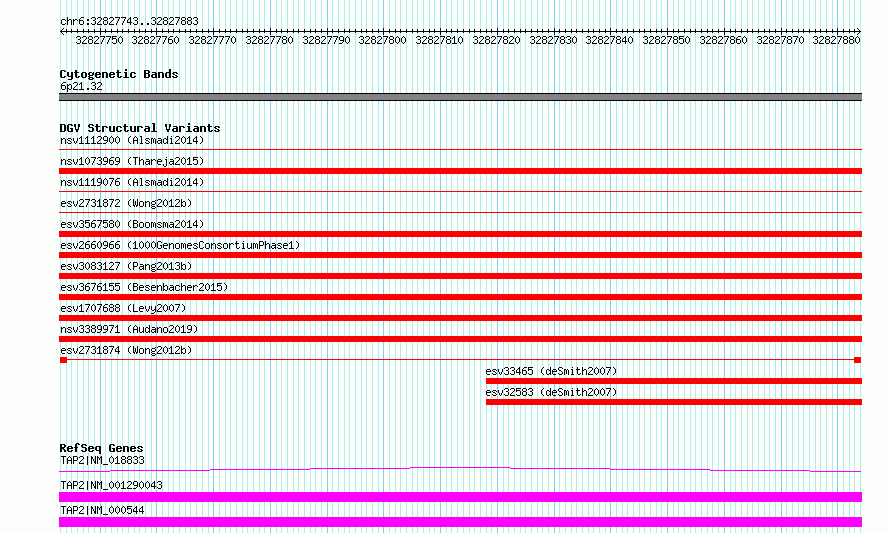This screenshot has width=890, height=533.
Task: Click right red end block of esv2731874
Action: [x=858, y=360]
